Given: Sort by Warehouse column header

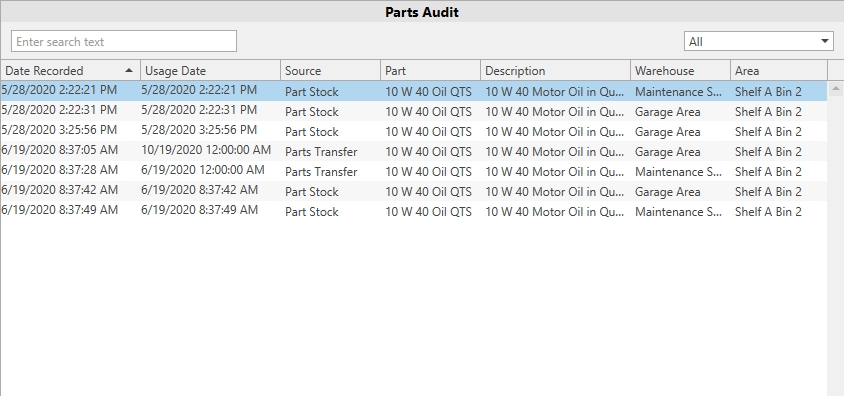Looking at the screenshot, I should [680, 70].
